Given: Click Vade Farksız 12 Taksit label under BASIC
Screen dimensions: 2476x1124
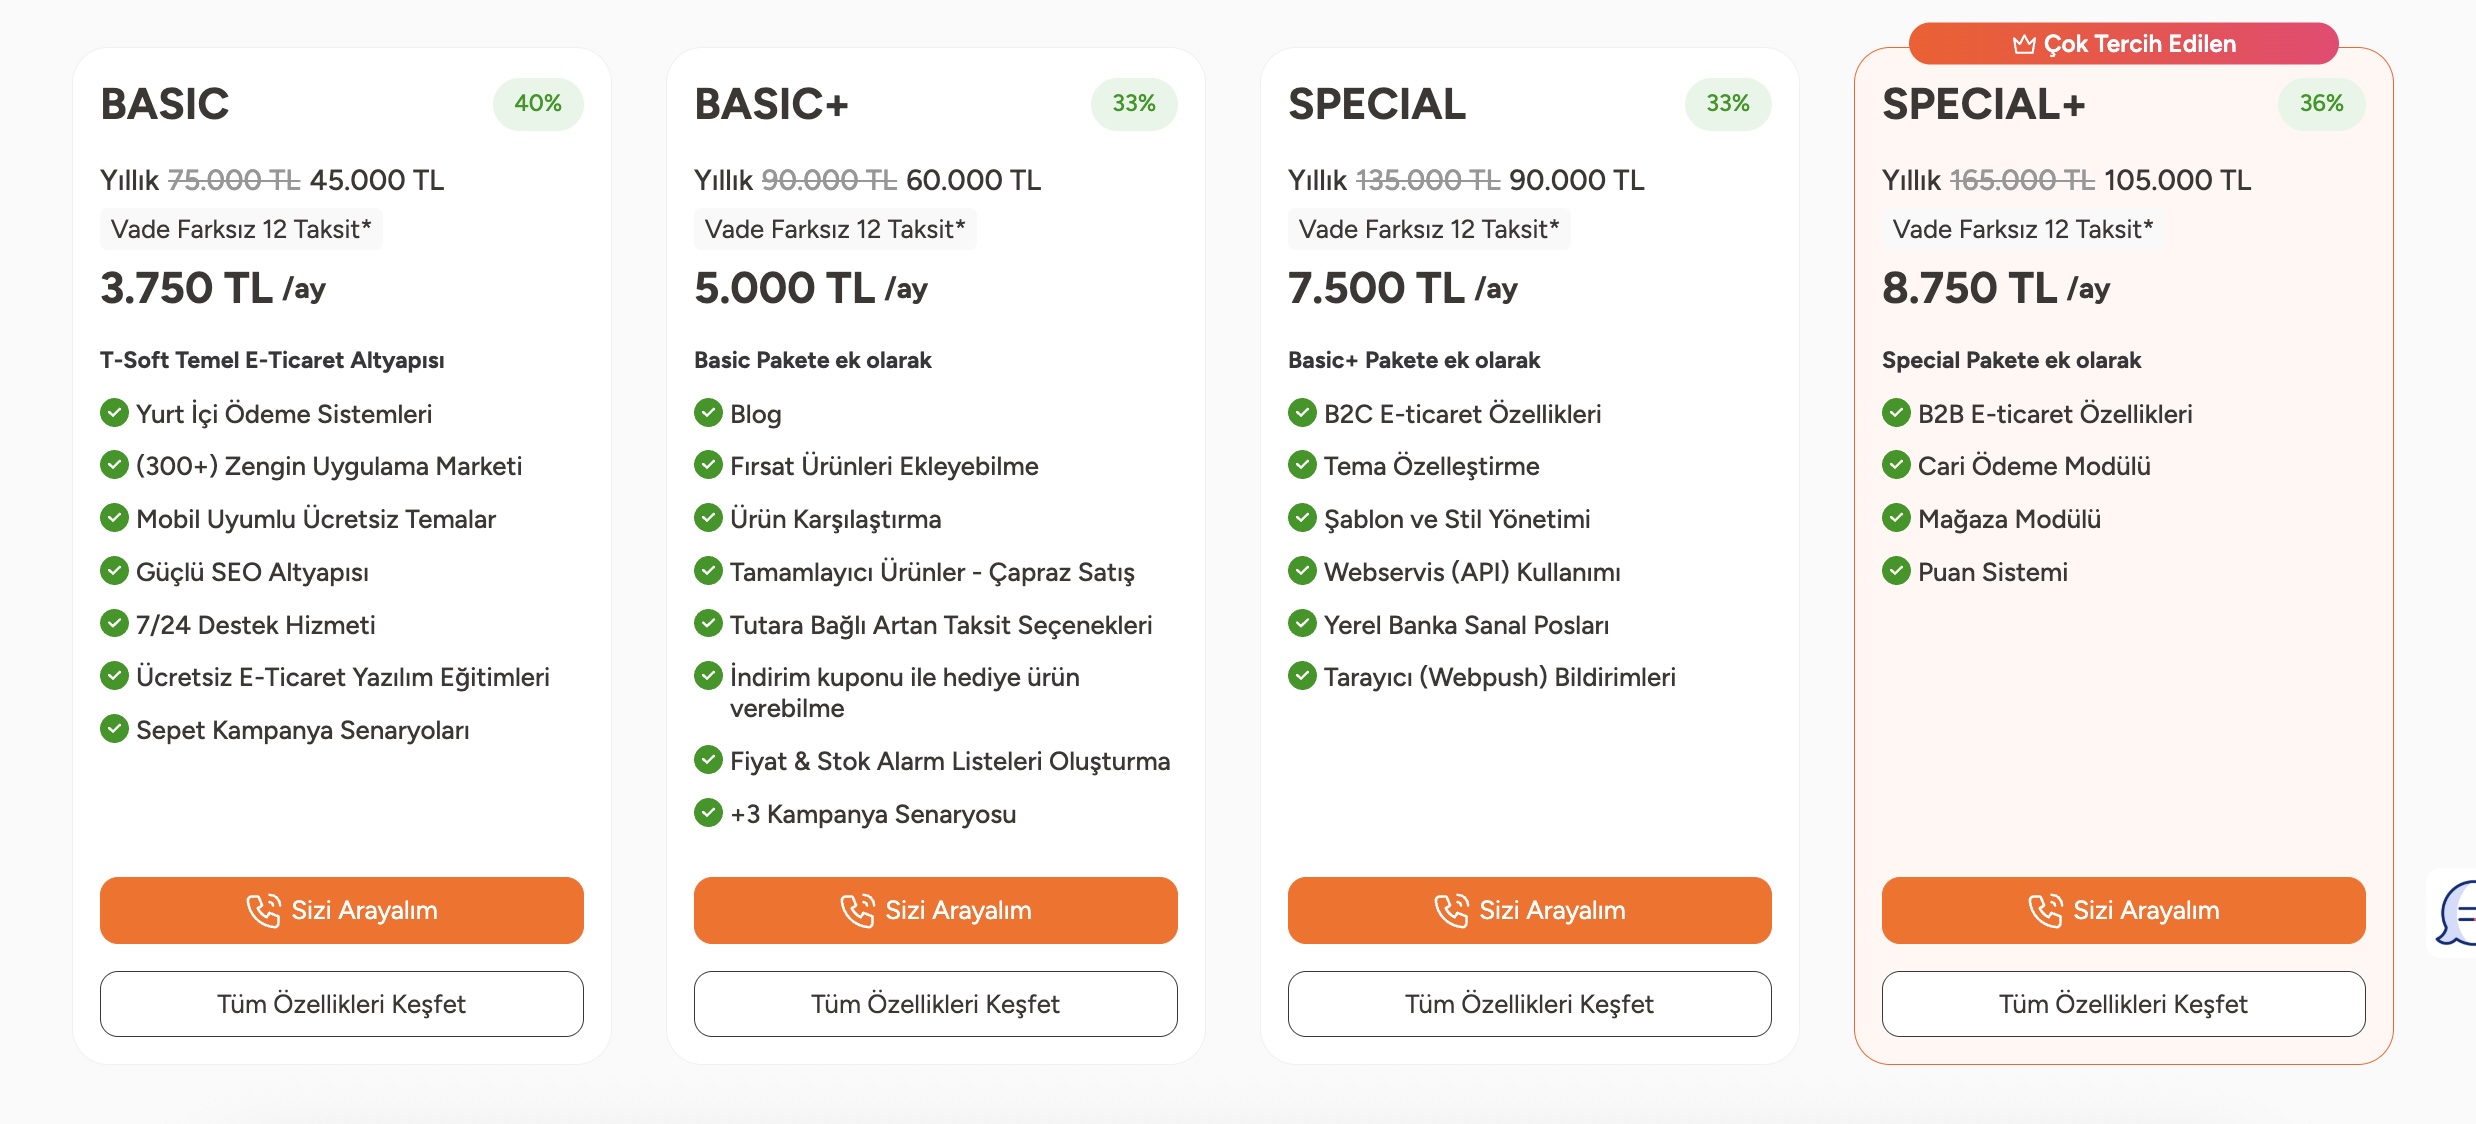Looking at the screenshot, I should [240, 228].
